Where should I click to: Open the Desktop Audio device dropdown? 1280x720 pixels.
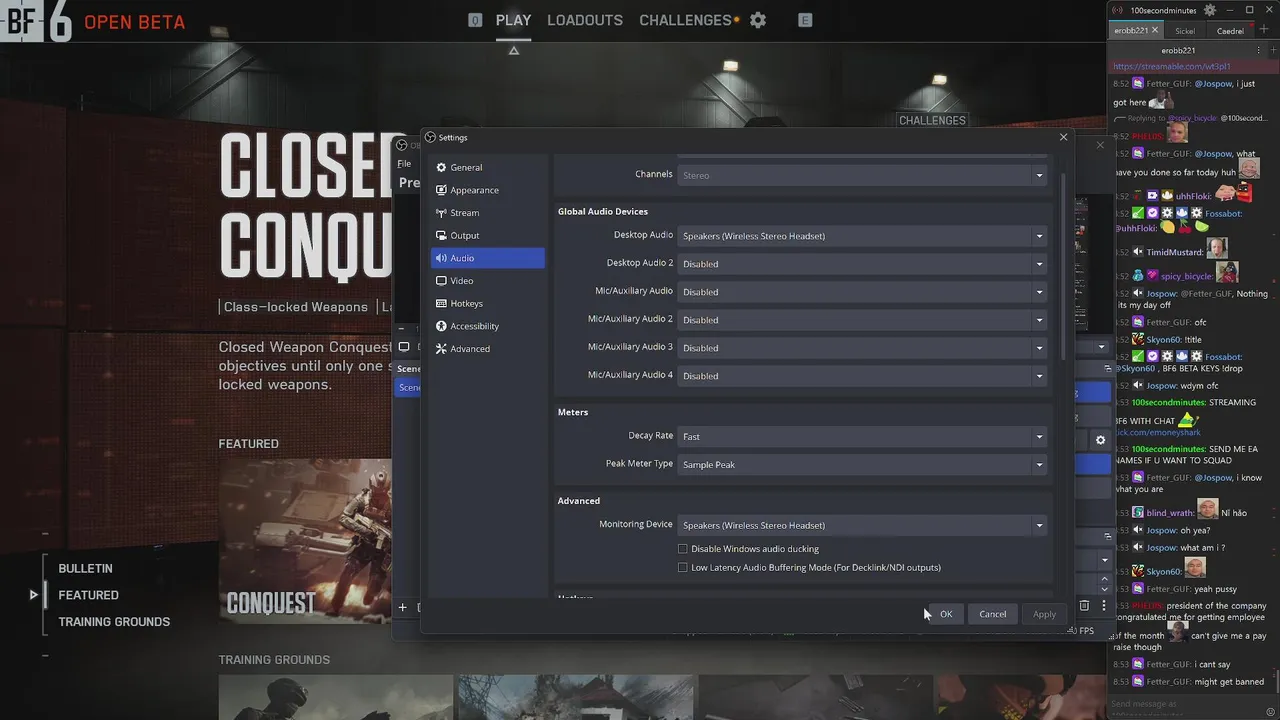point(862,236)
